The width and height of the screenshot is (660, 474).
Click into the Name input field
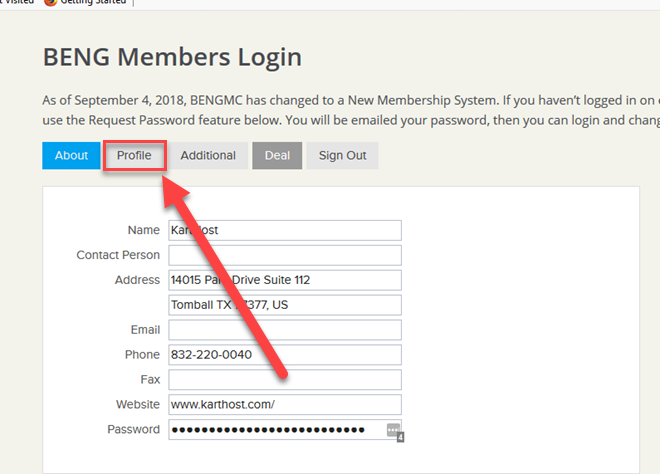click(285, 230)
